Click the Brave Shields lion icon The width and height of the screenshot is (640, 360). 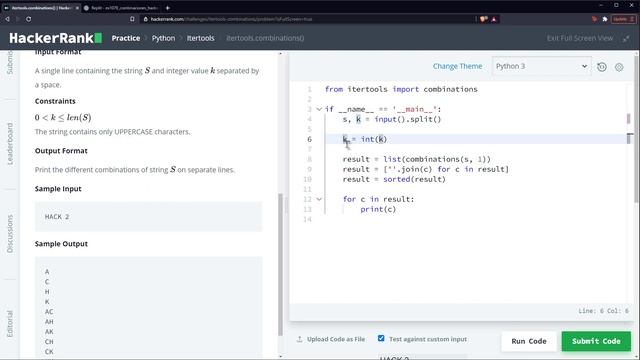(x=484, y=19)
